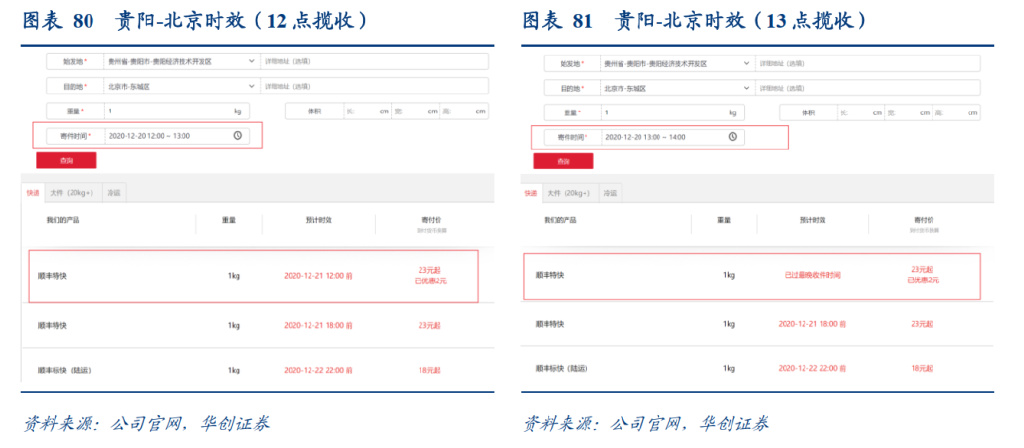Click 已优惠2元 discount text in 图表 80
The width and height of the screenshot is (1024, 448).
click(430, 281)
